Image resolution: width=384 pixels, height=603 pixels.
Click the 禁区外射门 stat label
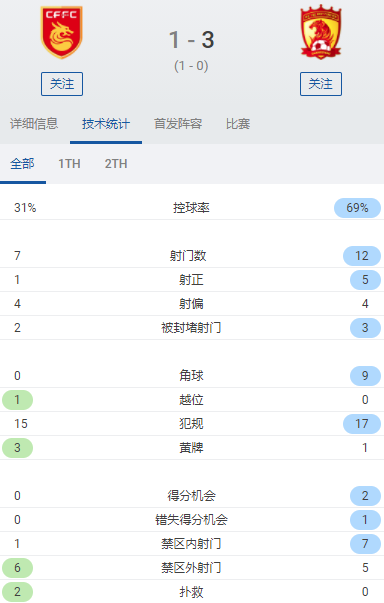pos(191,568)
